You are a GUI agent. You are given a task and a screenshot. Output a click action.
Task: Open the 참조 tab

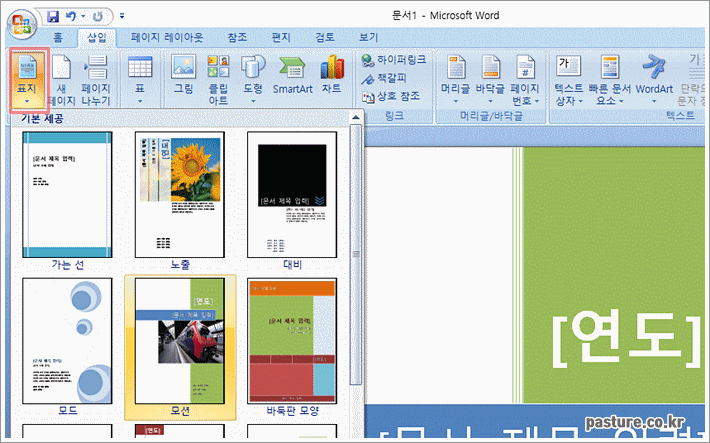237,38
